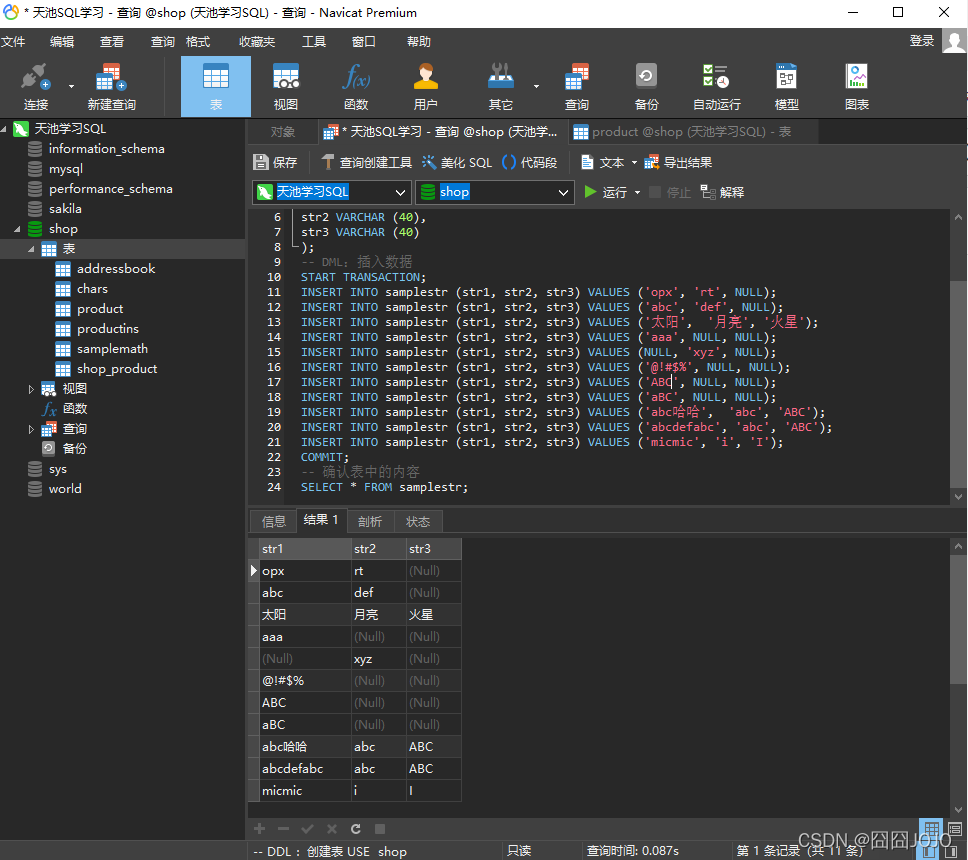Image resolution: width=968 pixels, height=860 pixels.
Task: Click the user avatar icon next to 登录
Action: [x=954, y=41]
